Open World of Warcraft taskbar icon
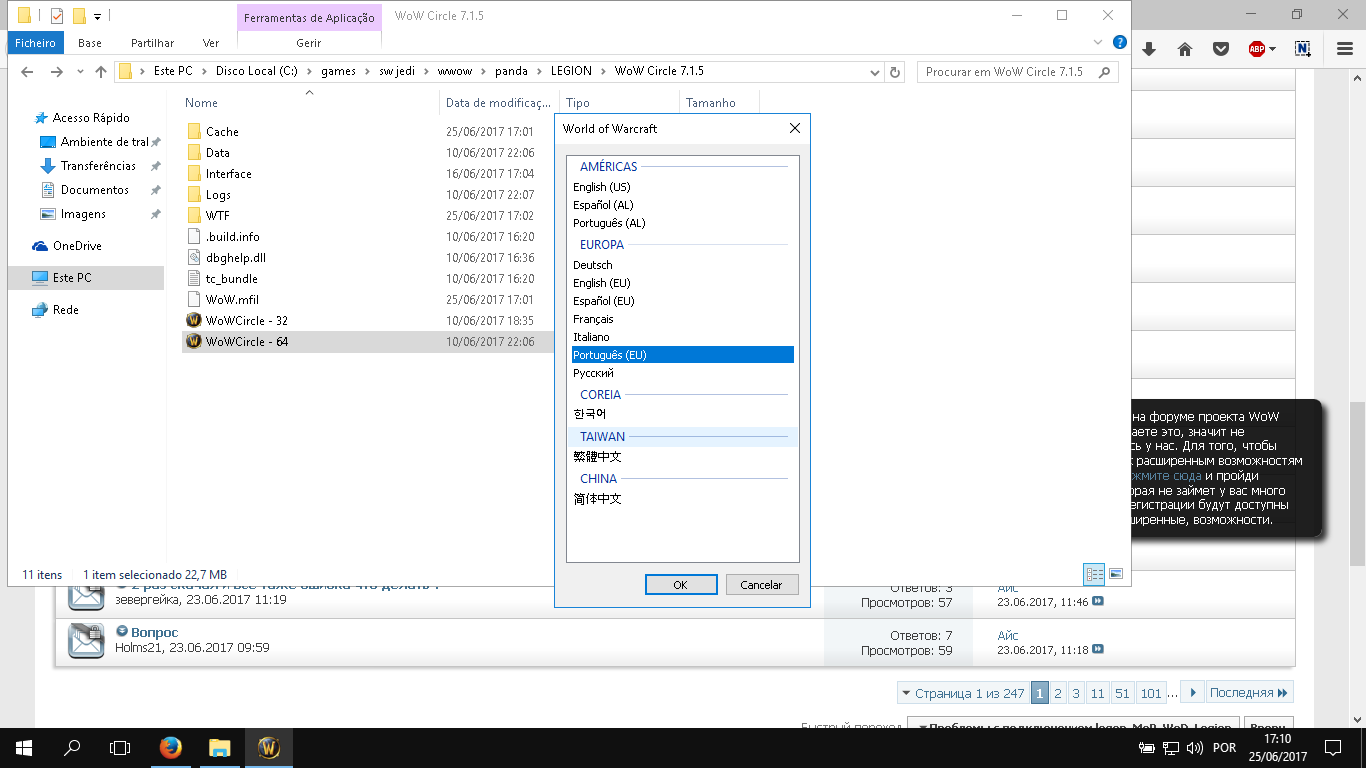The height and width of the screenshot is (768, 1366). click(x=268, y=747)
